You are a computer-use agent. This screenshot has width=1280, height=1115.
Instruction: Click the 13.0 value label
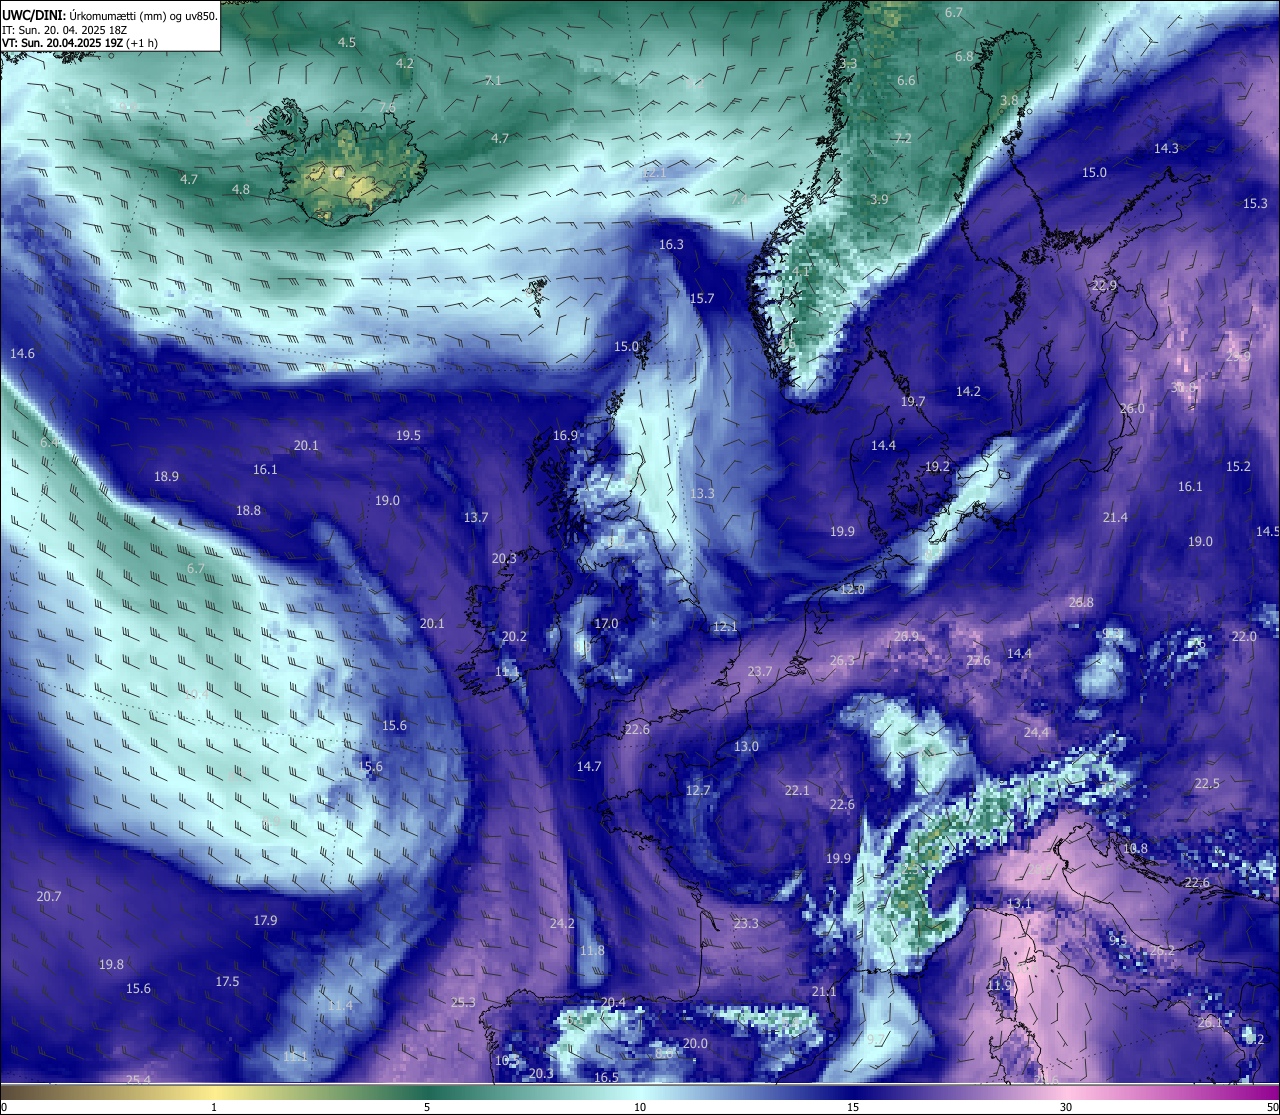click(x=746, y=746)
